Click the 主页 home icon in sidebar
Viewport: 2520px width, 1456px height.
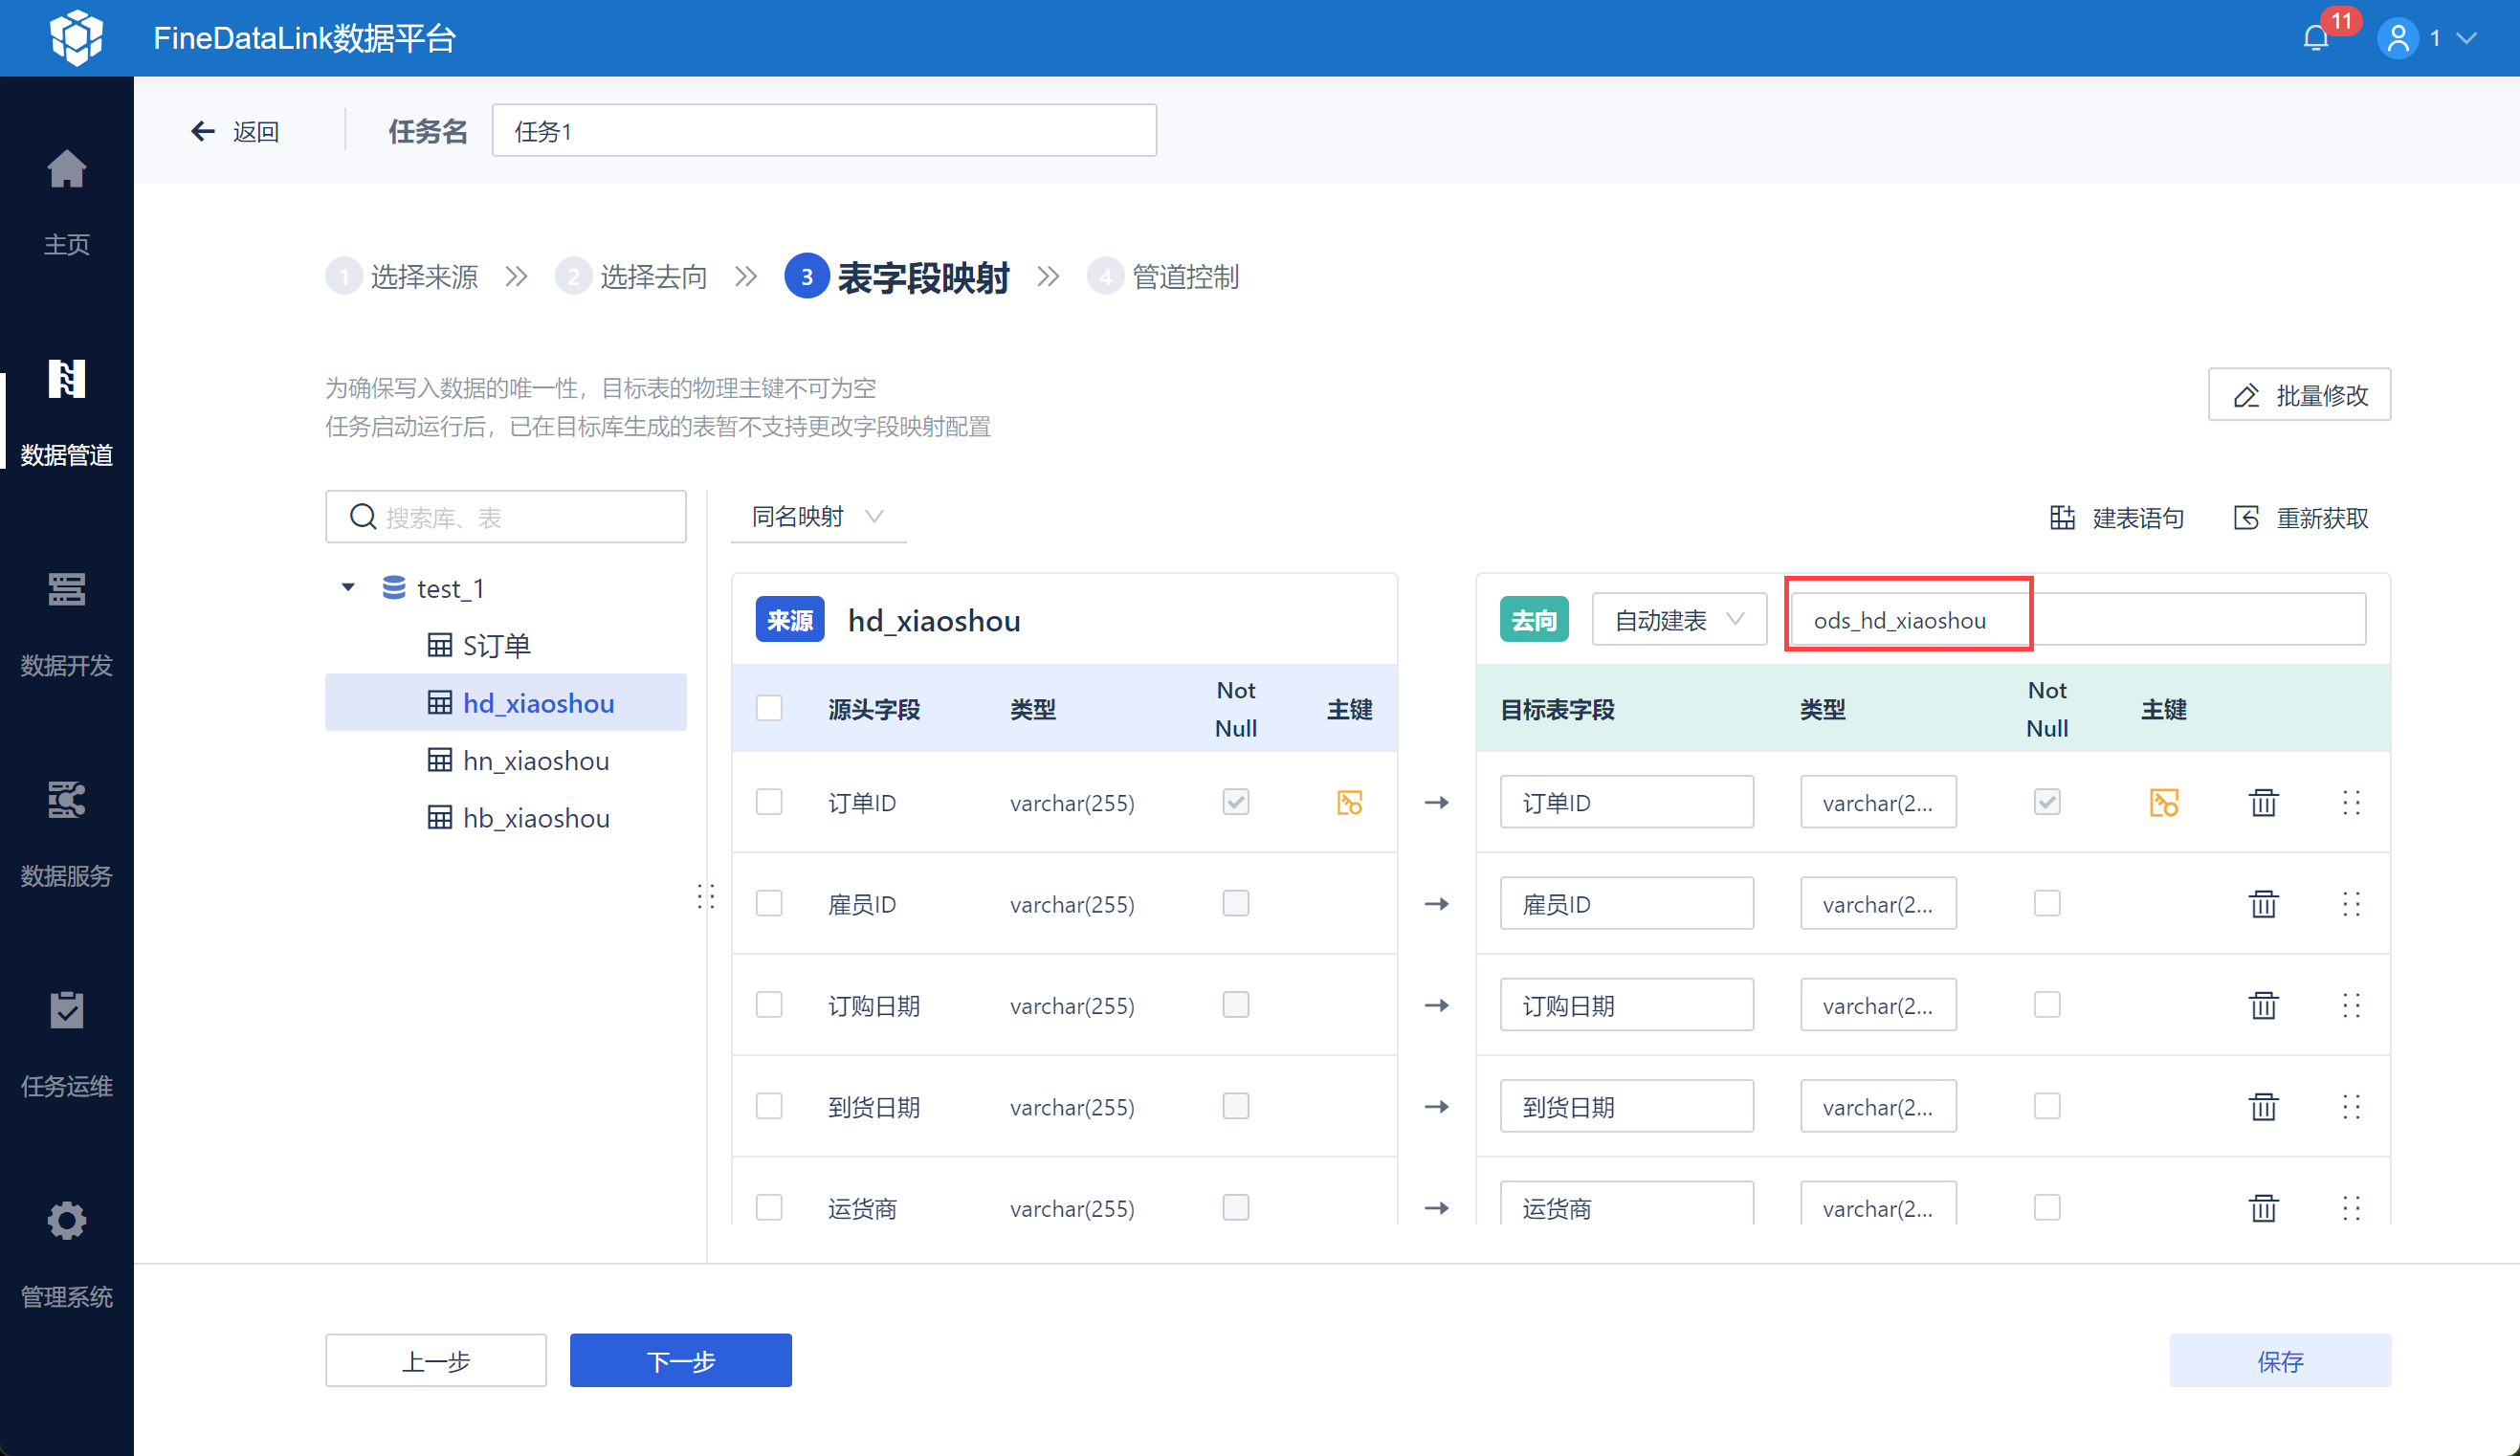tap(66, 170)
